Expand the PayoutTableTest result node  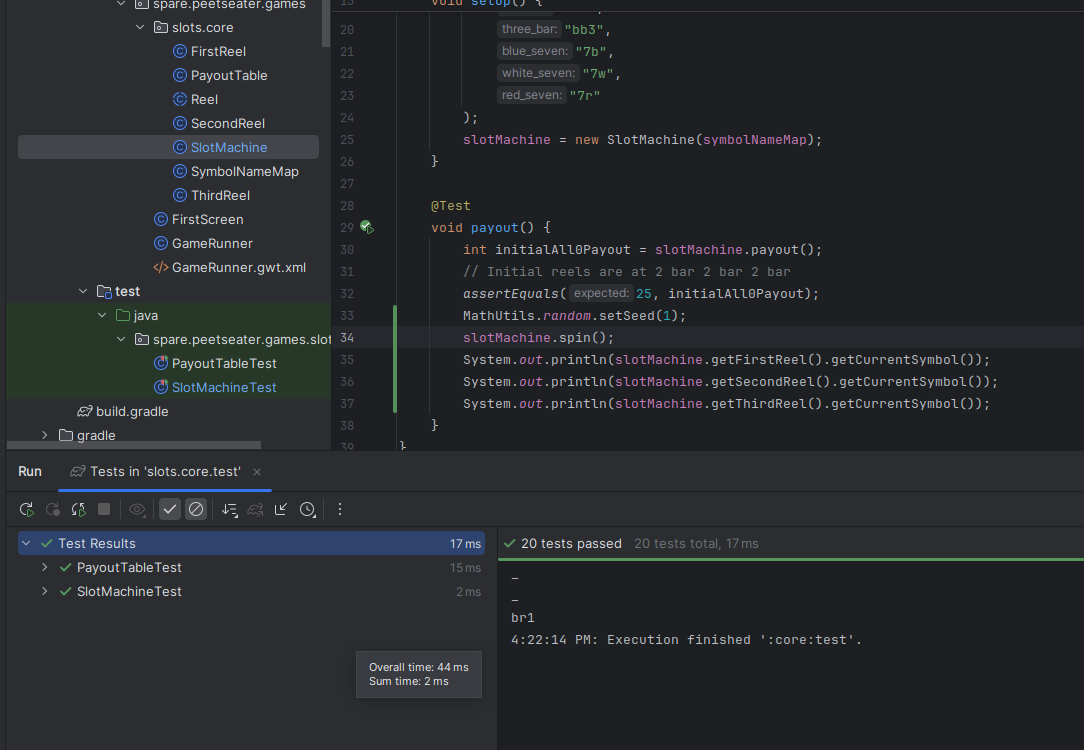coord(45,568)
